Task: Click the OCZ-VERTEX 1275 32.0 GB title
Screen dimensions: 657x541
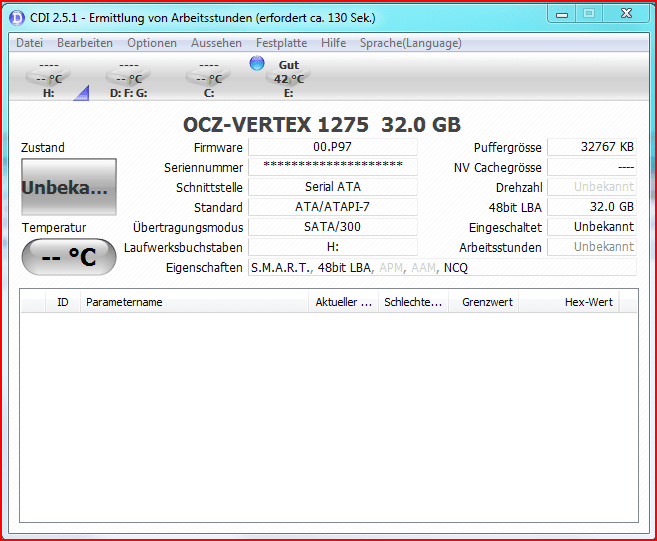Action: 322,125
